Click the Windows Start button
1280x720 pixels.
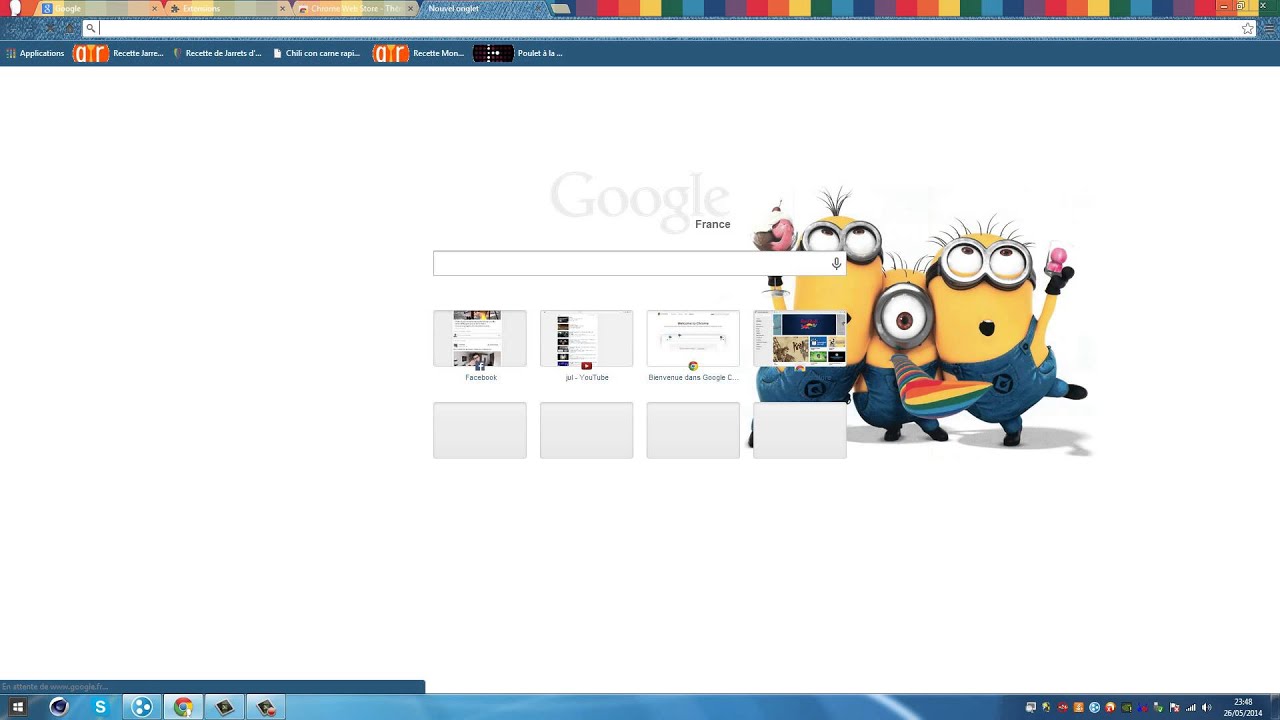pos(17,707)
